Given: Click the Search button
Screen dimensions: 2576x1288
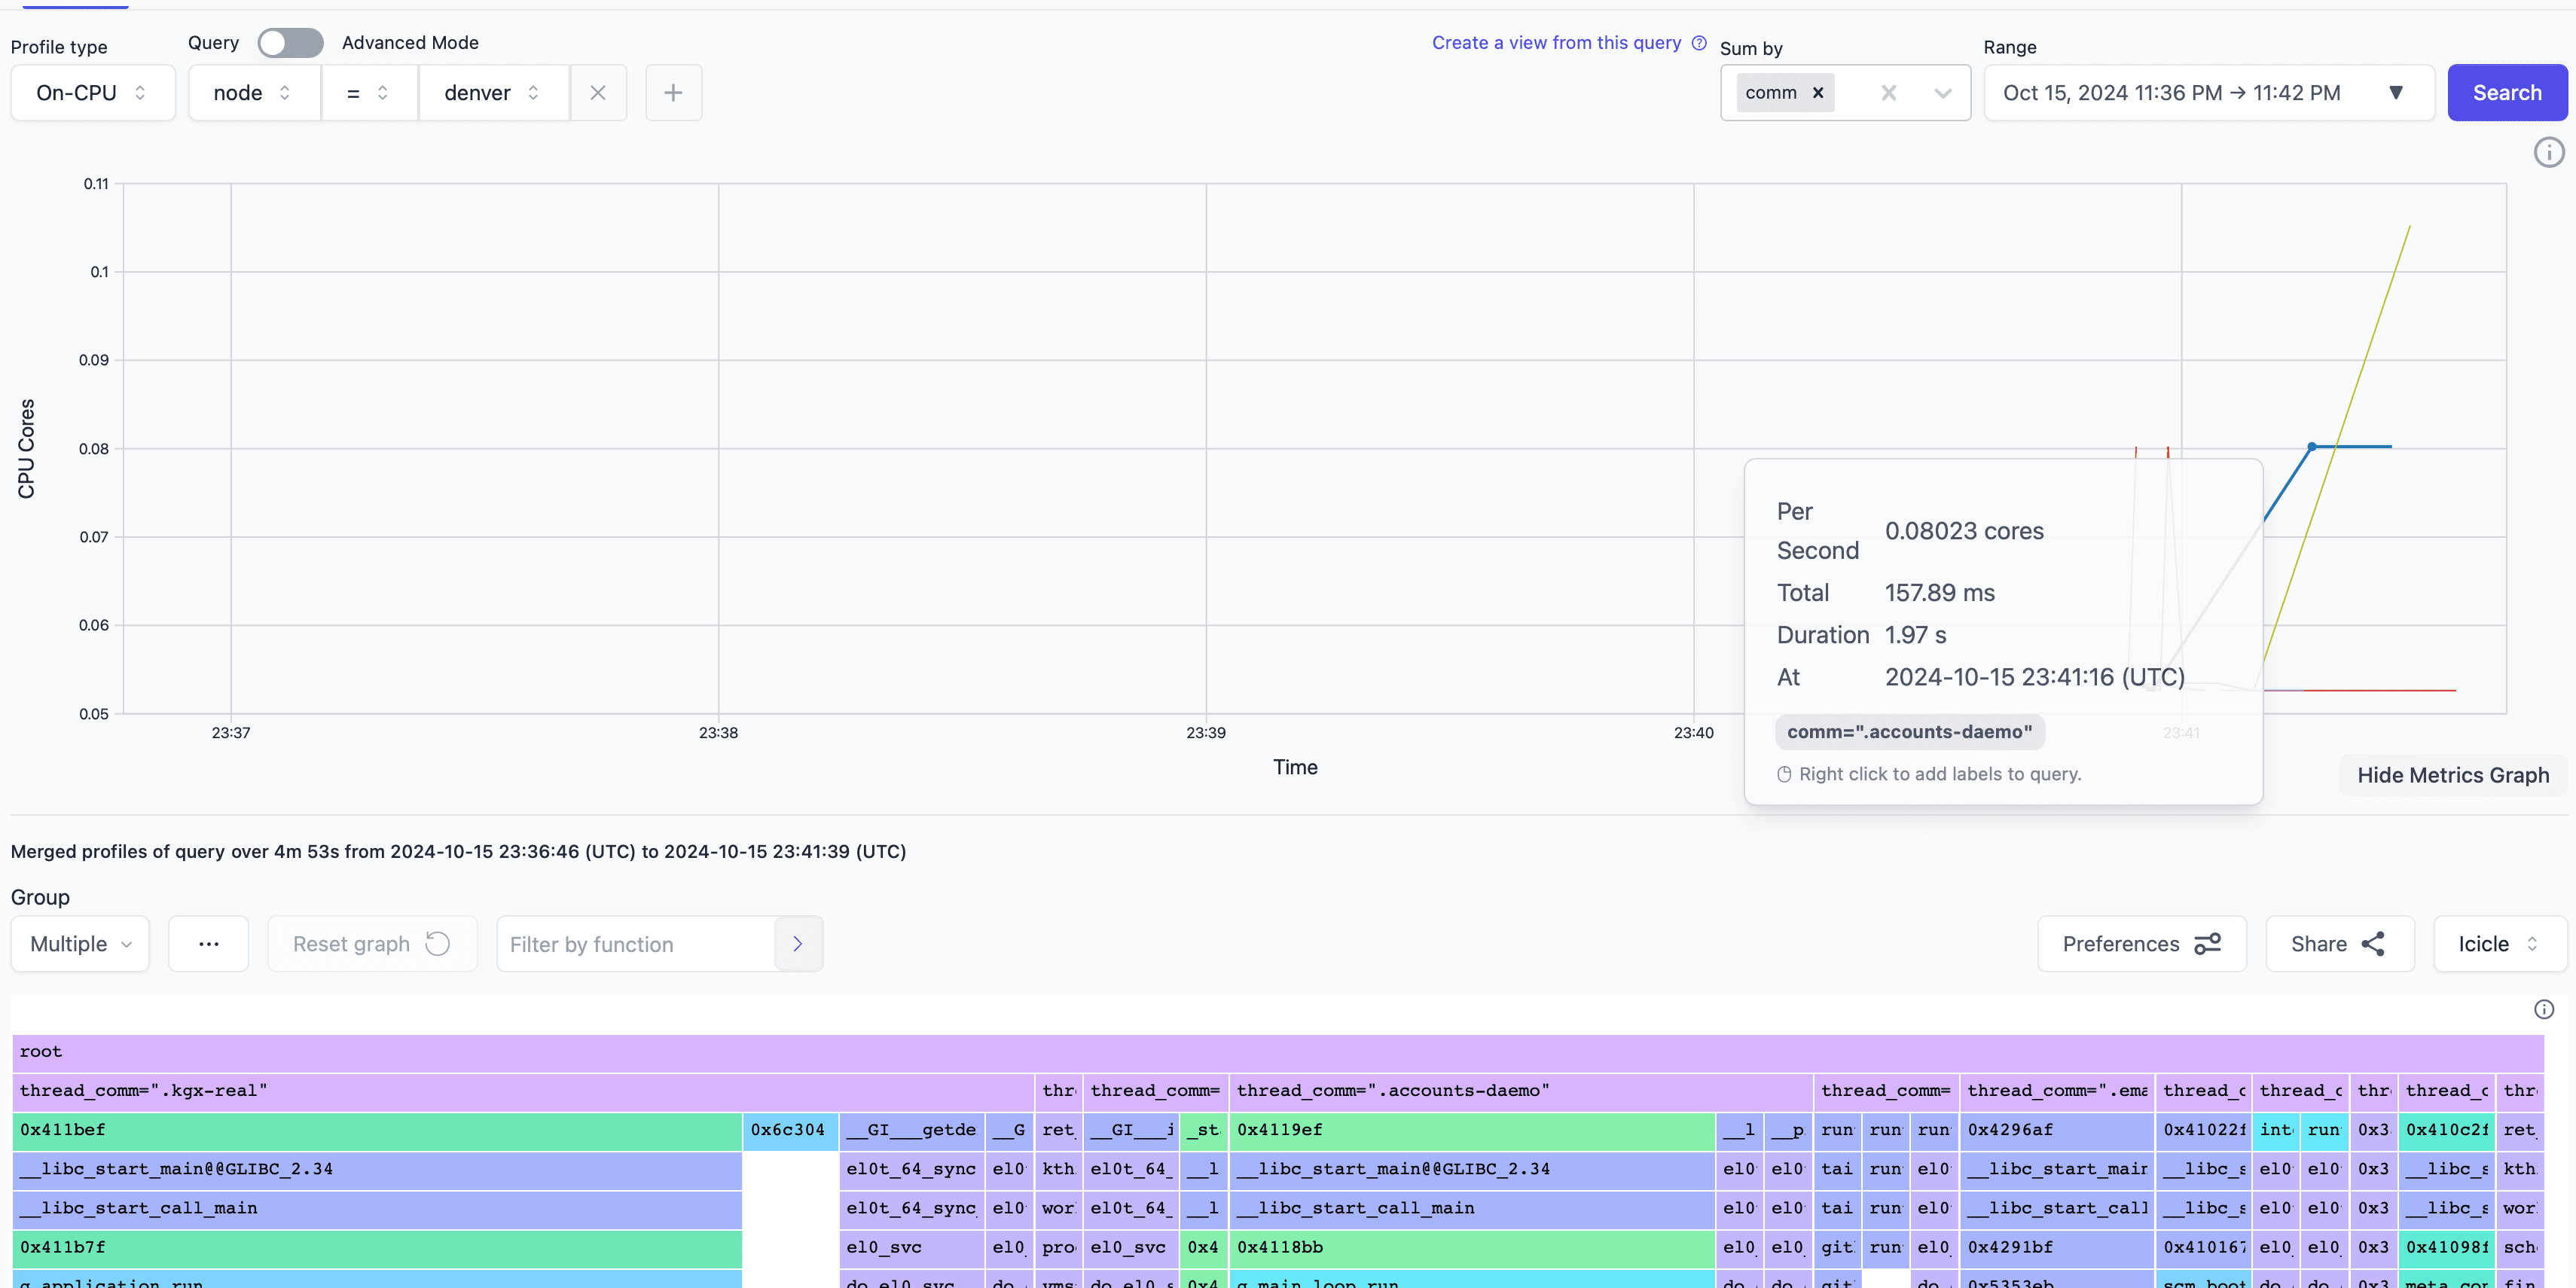Looking at the screenshot, I should [2506, 93].
